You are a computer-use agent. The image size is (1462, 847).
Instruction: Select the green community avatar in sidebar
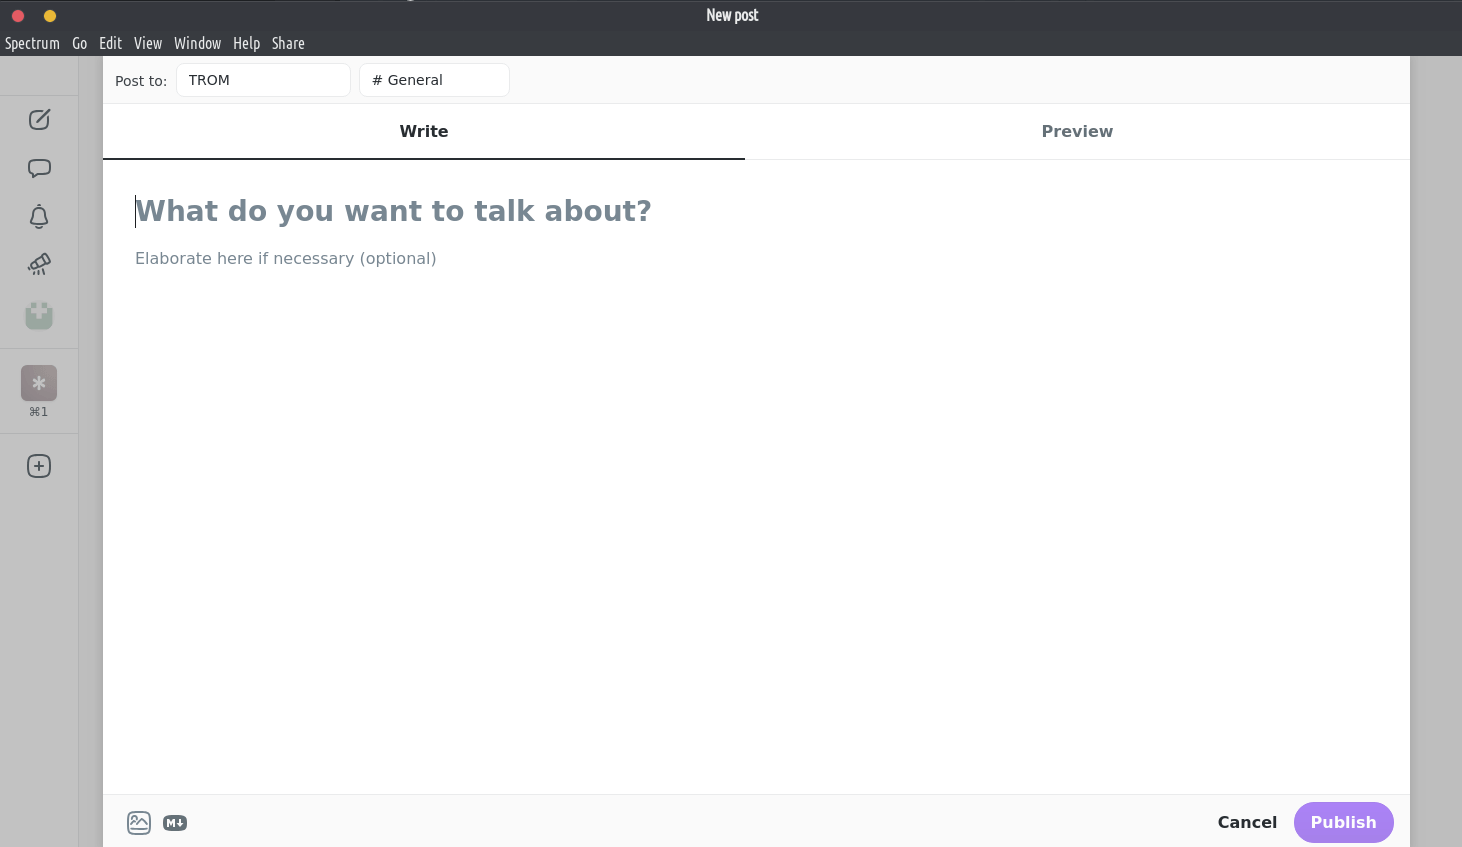[39, 316]
